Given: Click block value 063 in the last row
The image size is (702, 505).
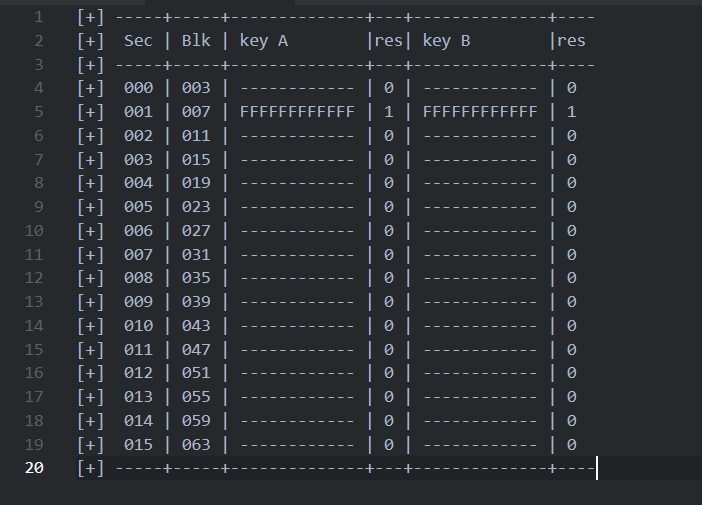Looking at the screenshot, I should [196, 444].
